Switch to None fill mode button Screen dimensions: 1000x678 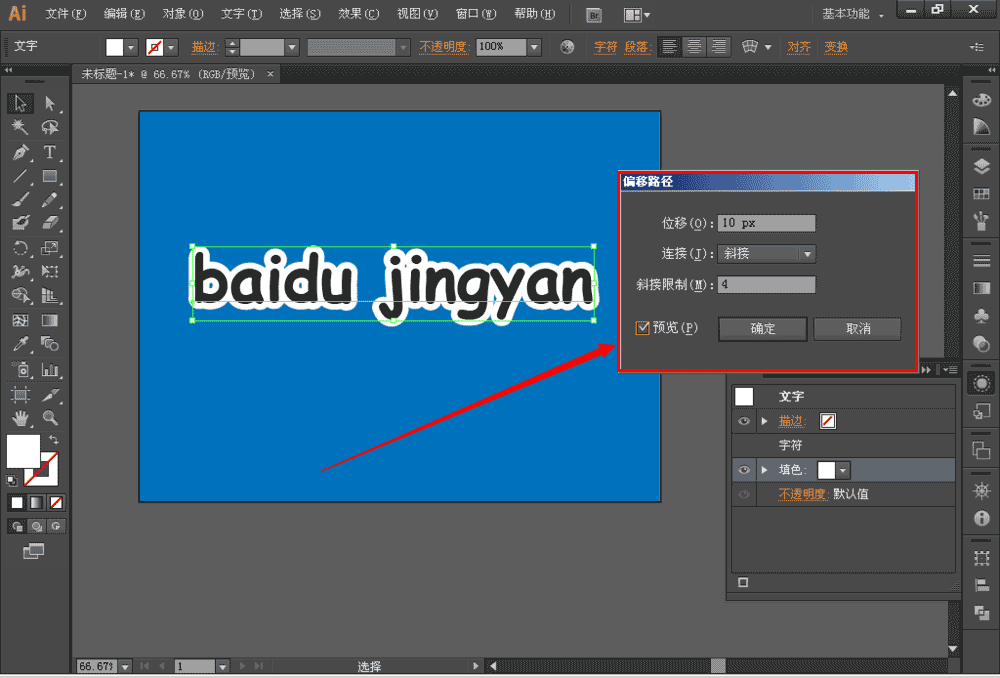[x=56, y=503]
